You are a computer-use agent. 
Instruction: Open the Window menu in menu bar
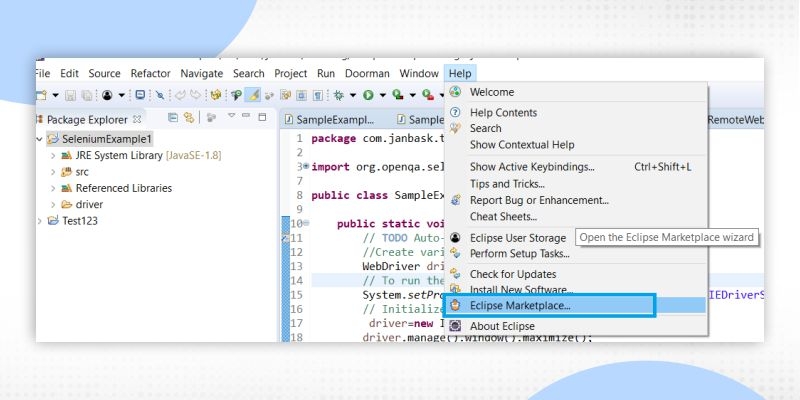pos(418,73)
